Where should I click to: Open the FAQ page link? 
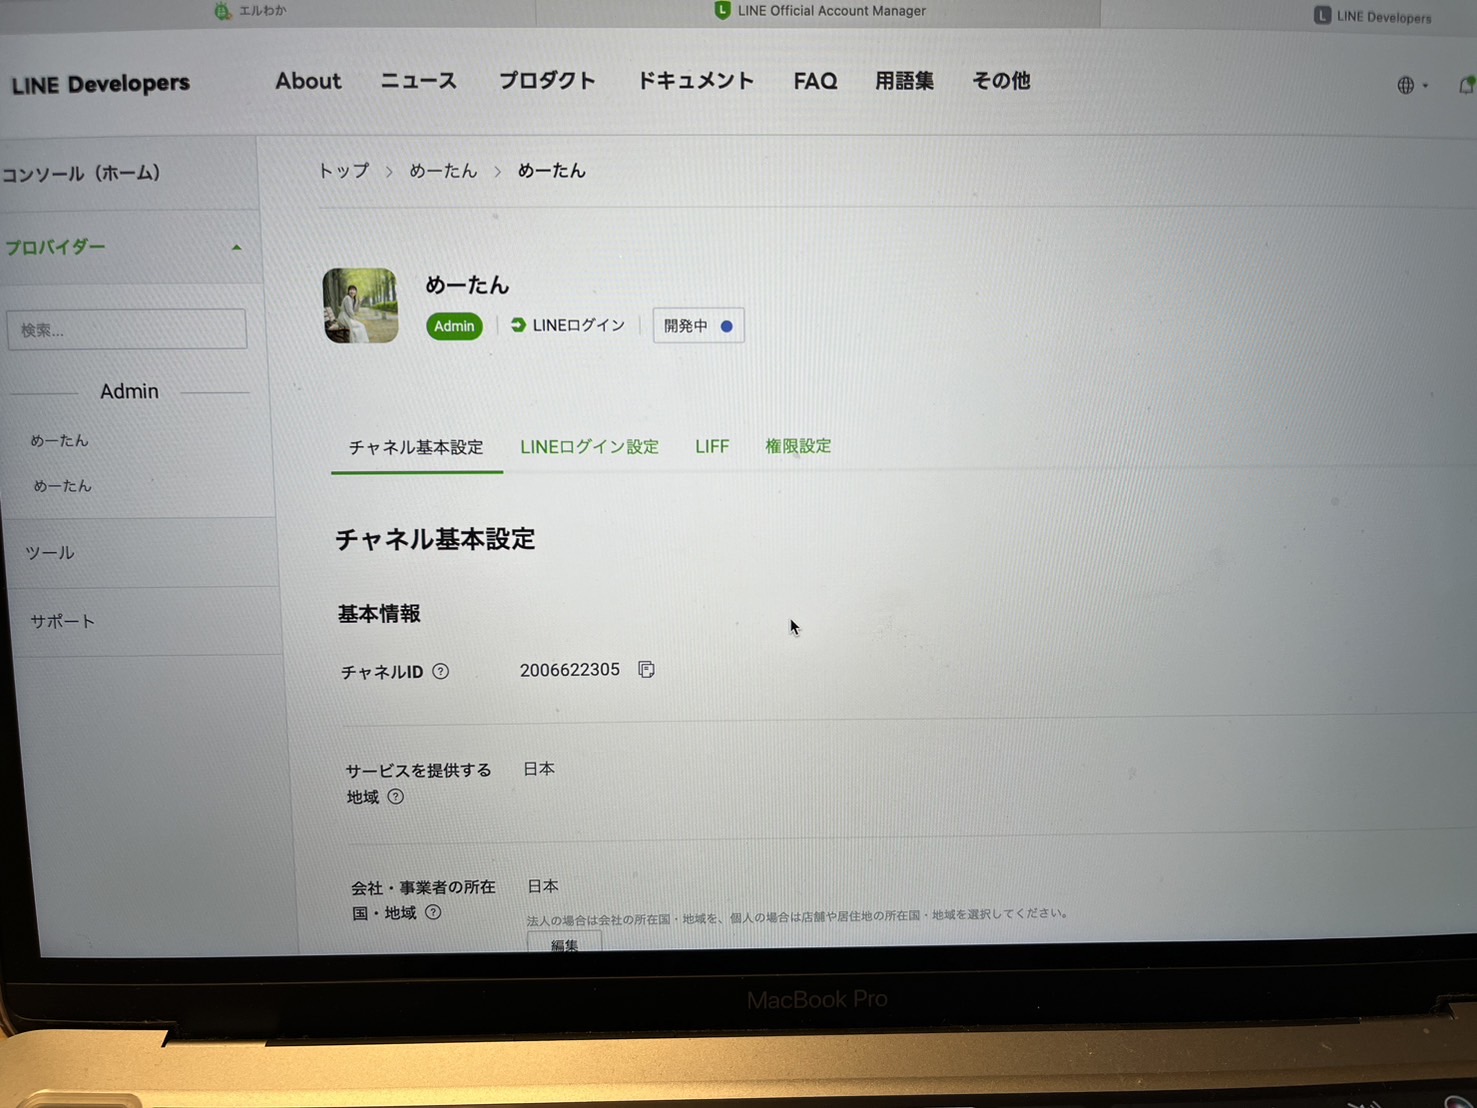click(x=815, y=81)
